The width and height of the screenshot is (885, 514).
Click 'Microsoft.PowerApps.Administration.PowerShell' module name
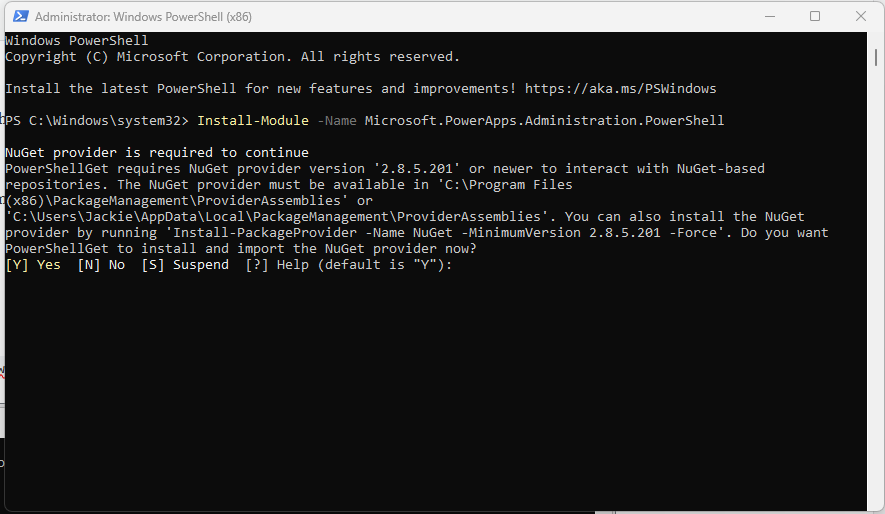[x=544, y=121]
